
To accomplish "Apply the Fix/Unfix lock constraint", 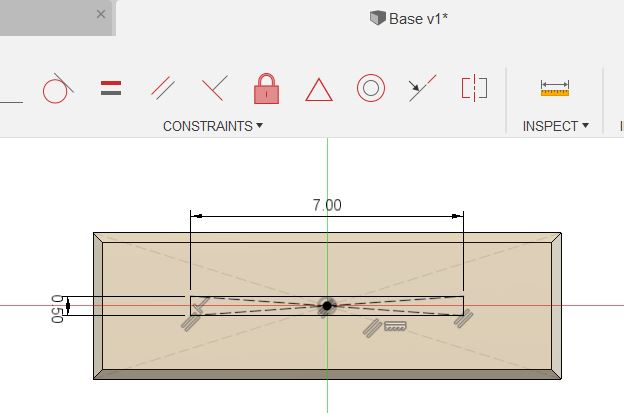I will [266, 88].
